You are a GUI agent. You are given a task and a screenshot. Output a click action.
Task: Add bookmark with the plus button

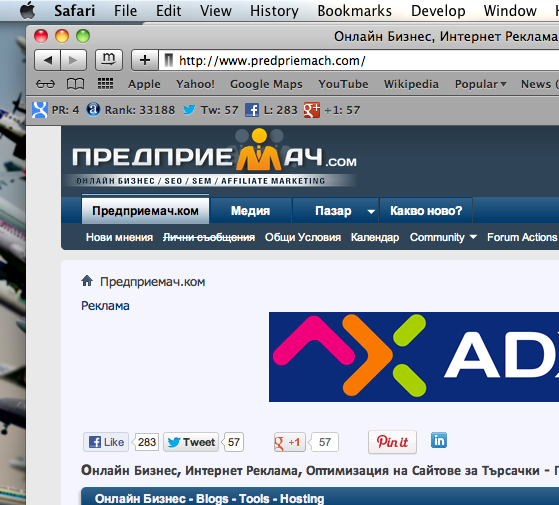point(145,60)
